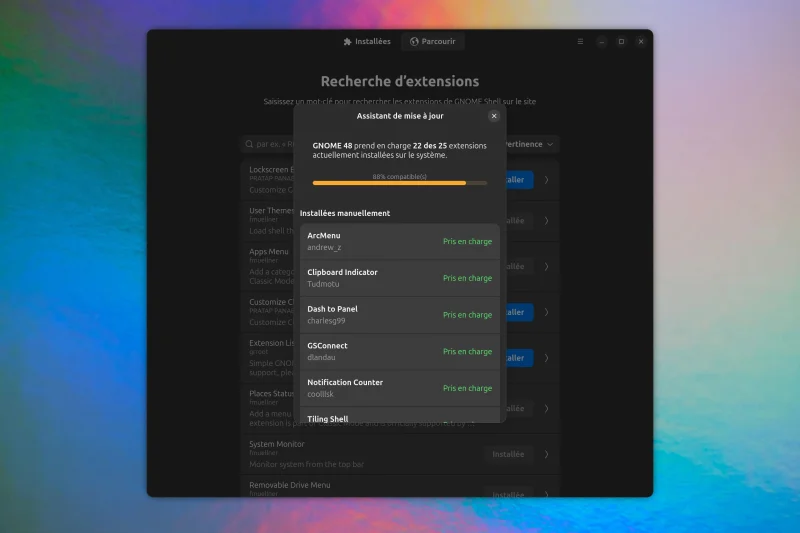
Task: Open the hamburger menu in header bar
Action: [x=580, y=41]
